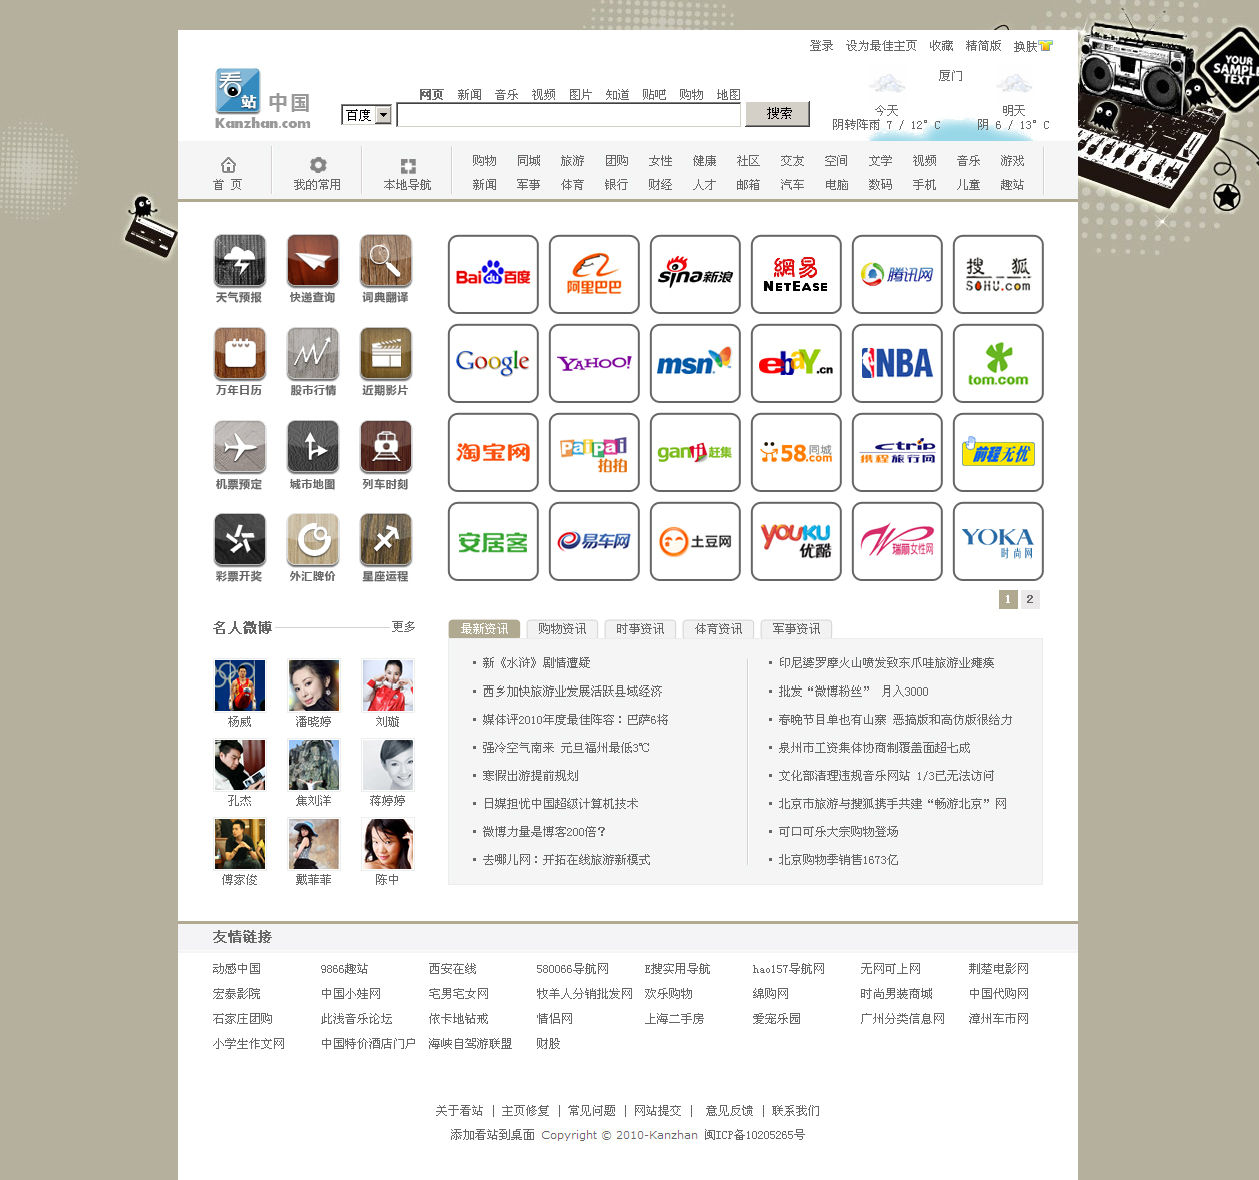Click the Youku 优酷 logo tile

796,541
